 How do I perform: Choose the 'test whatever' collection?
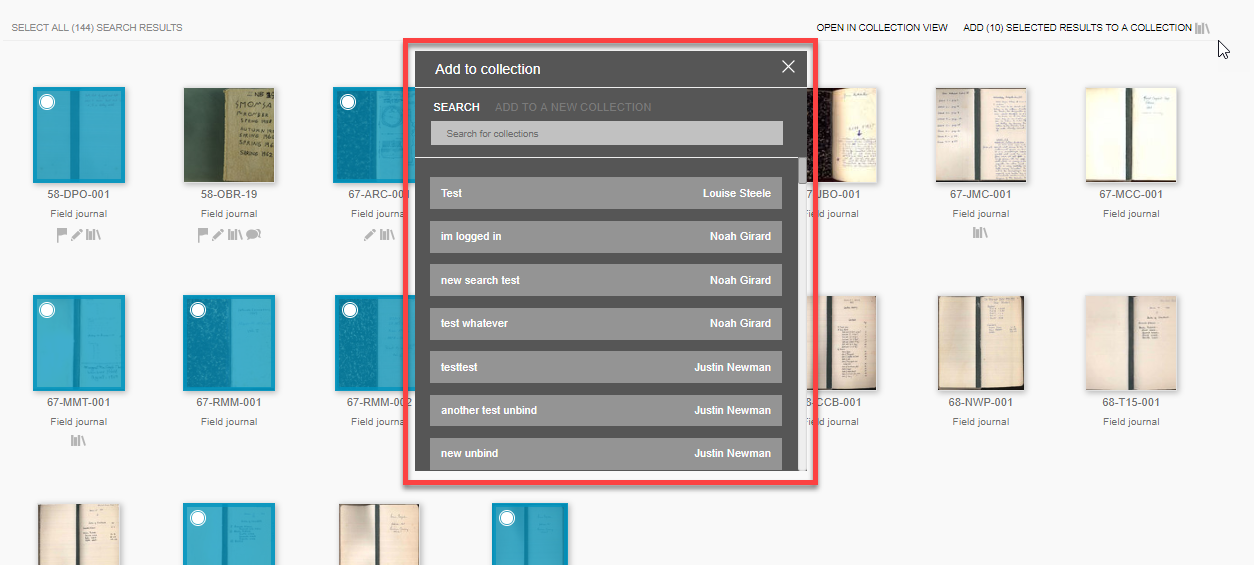606,323
